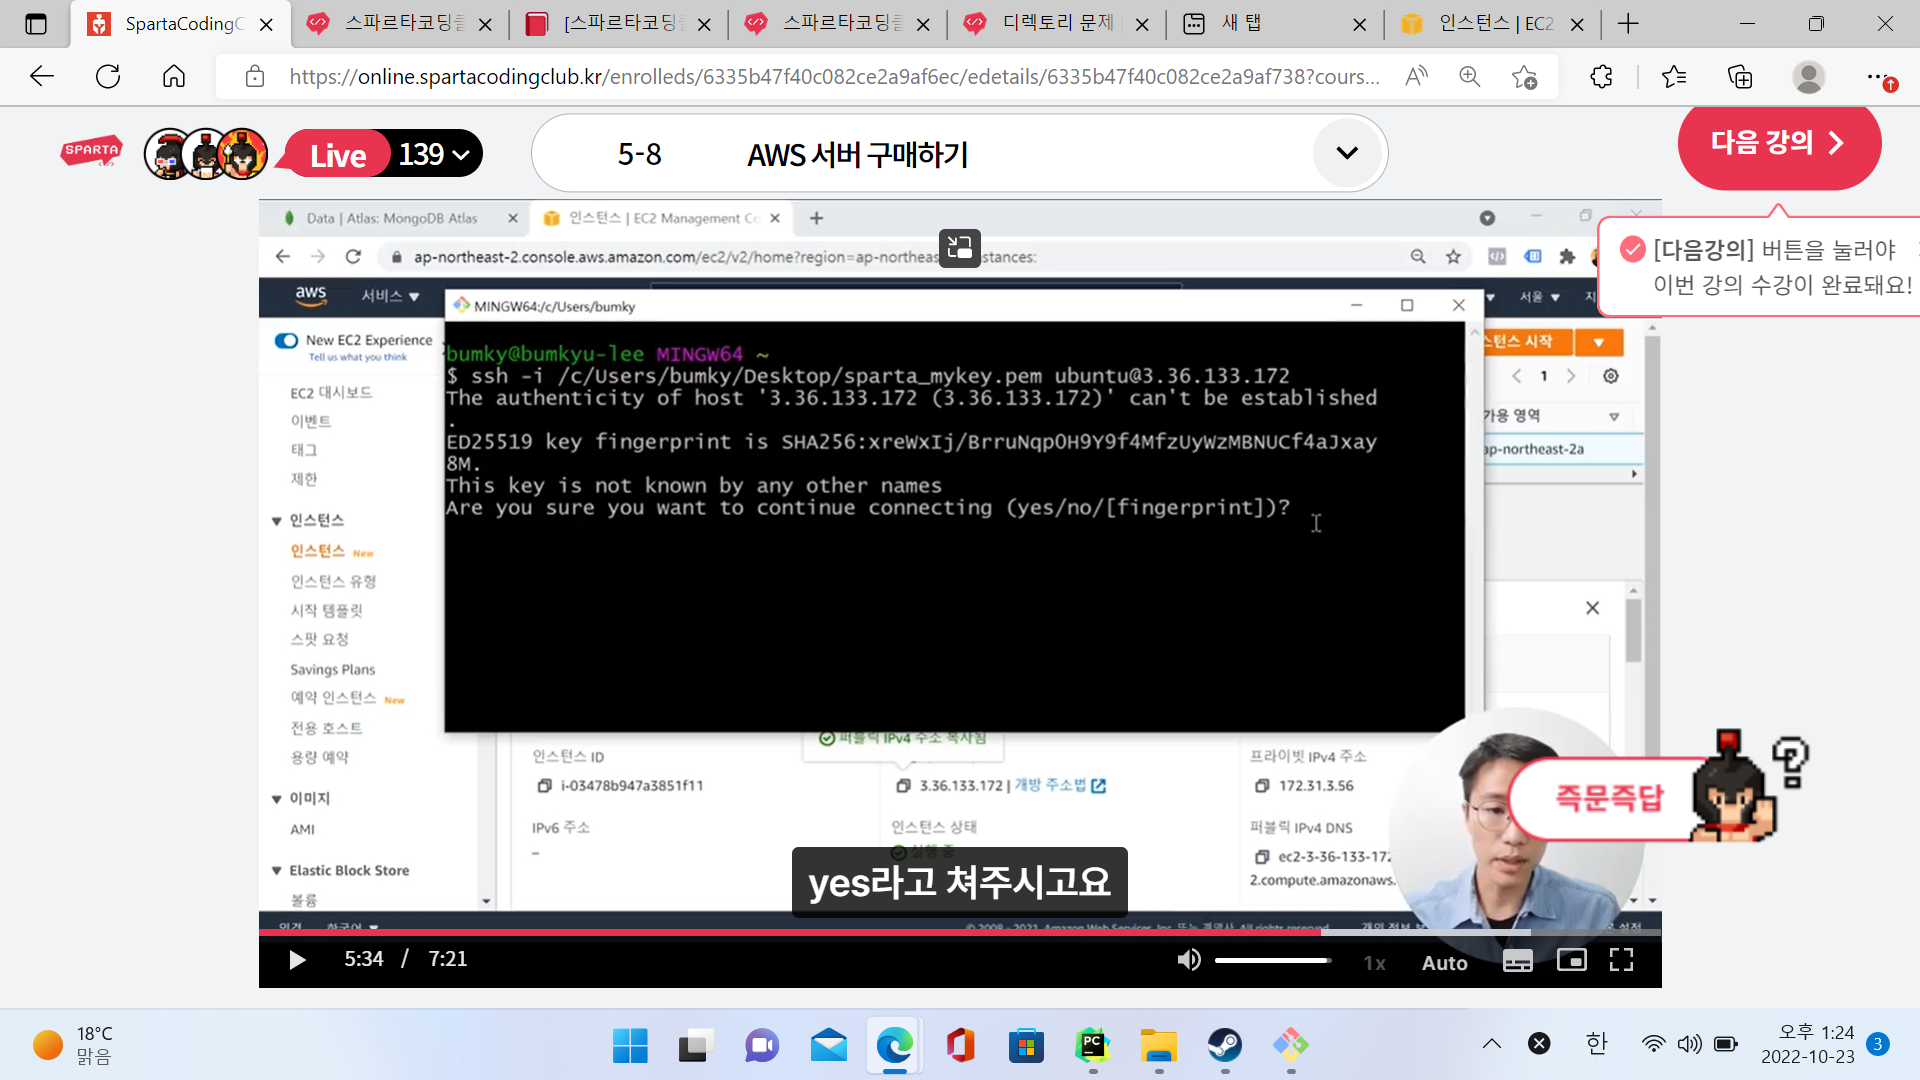Open the read aloud icon
This screenshot has width=1920, height=1080.
tap(1416, 76)
